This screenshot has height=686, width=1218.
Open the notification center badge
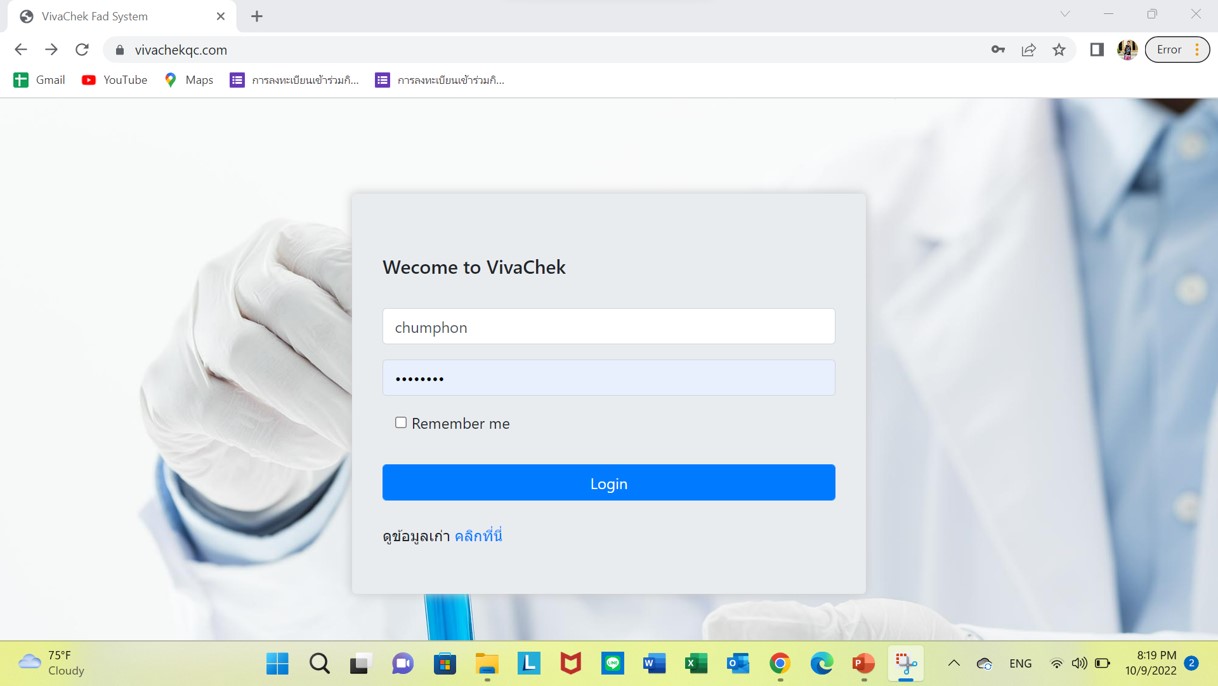tap(1191, 663)
